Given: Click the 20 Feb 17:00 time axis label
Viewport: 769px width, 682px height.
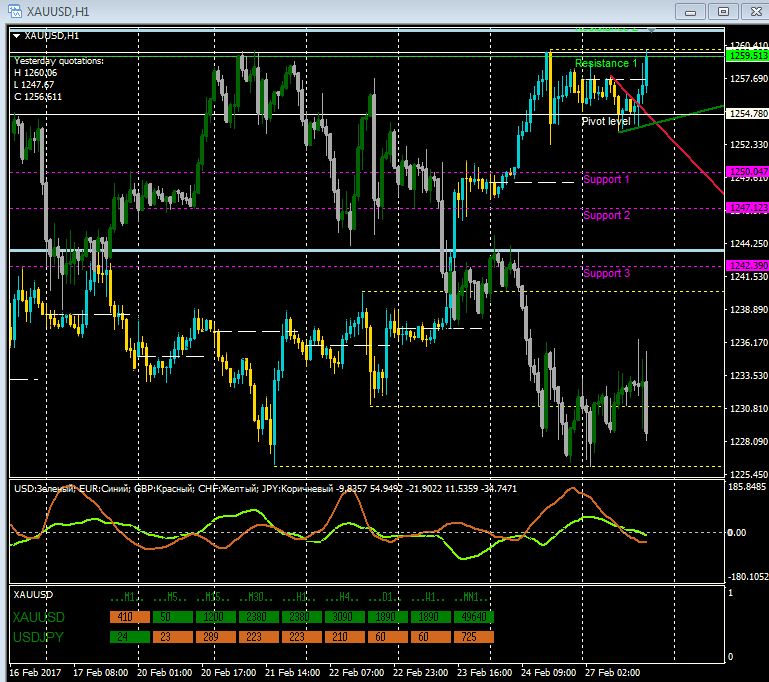Looking at the screenshot, I should [229, 672].
